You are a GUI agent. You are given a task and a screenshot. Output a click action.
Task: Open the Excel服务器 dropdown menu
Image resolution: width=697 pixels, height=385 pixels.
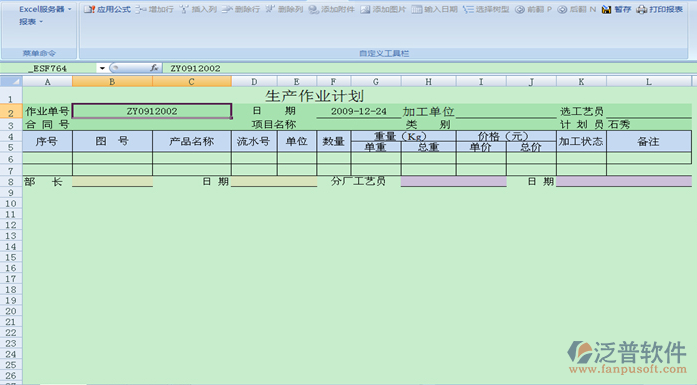pyautogui.click(x=45, y=9)
